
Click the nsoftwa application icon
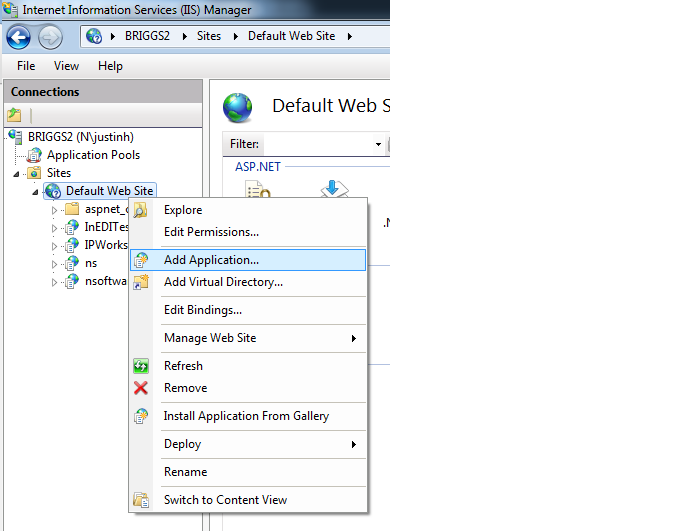pyautogui.click(x=71, y=281)
